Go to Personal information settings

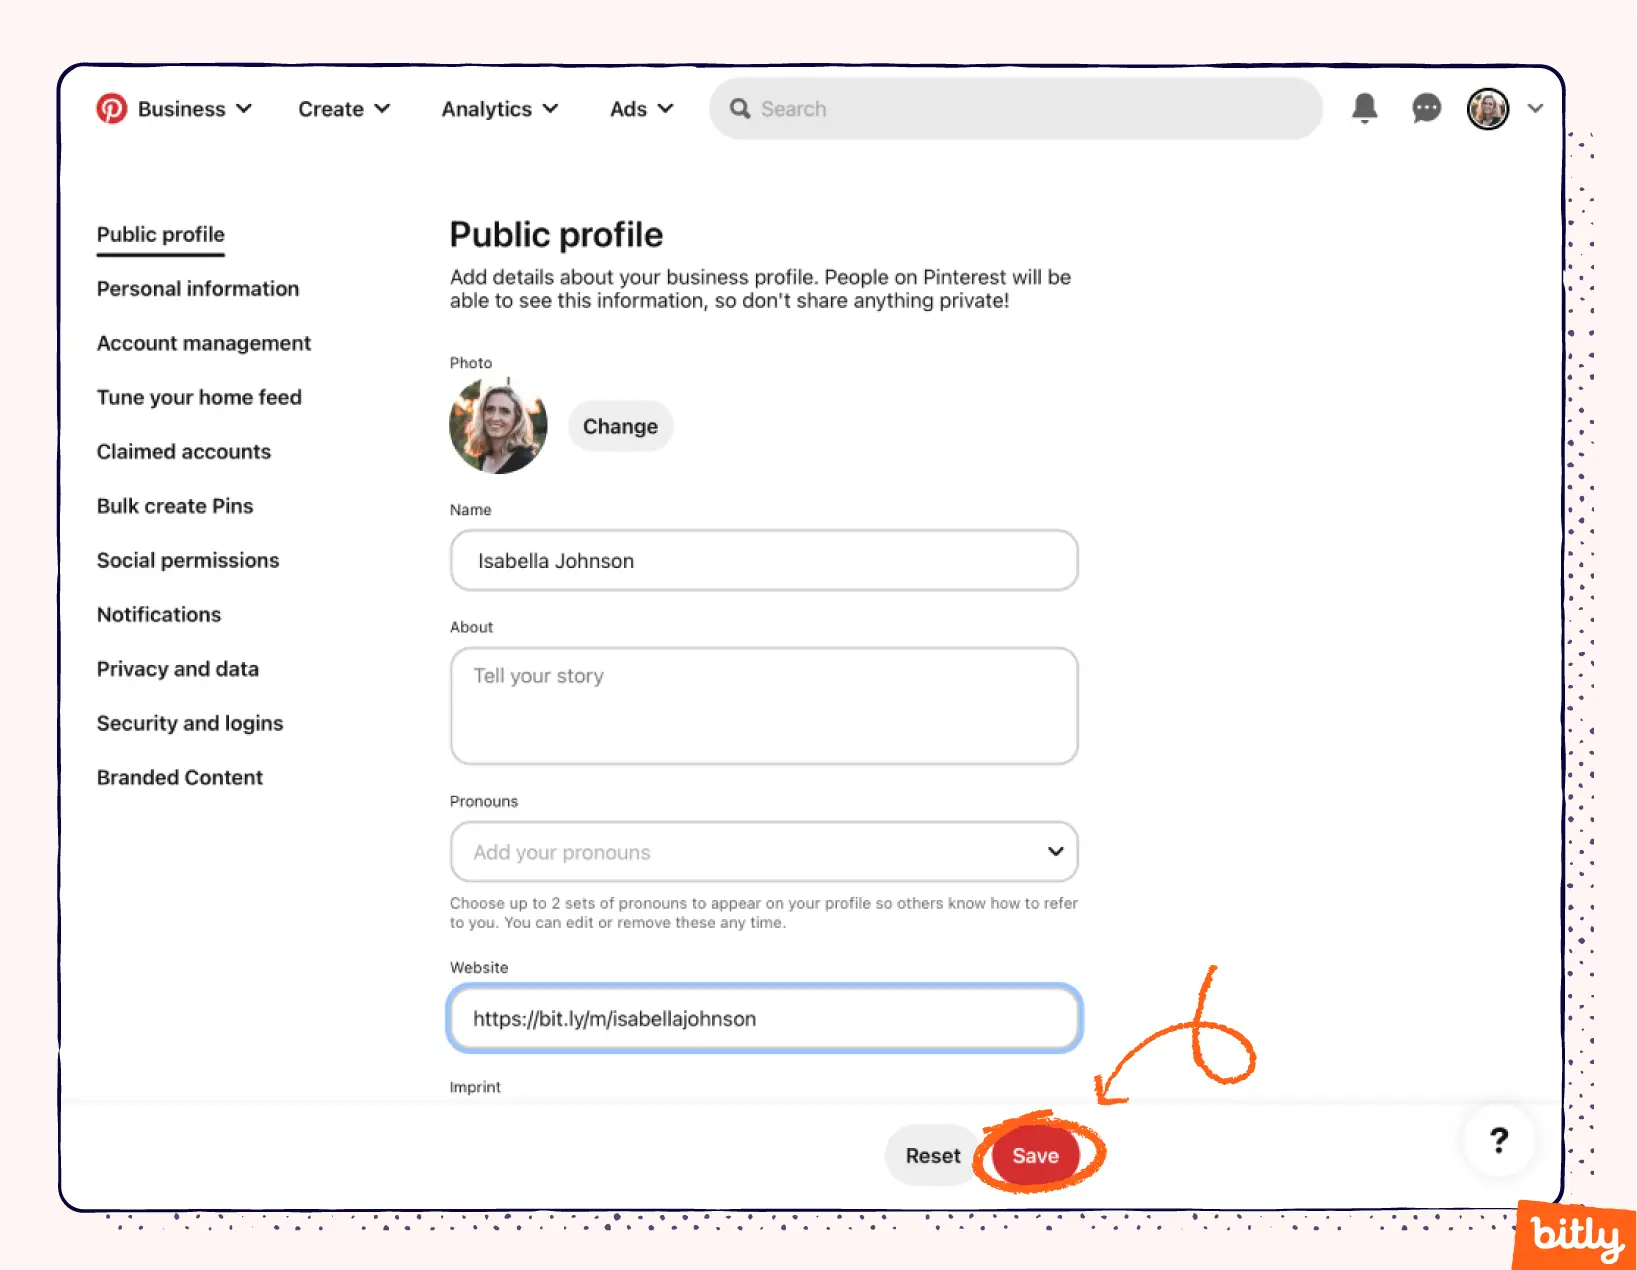[197, 289]
